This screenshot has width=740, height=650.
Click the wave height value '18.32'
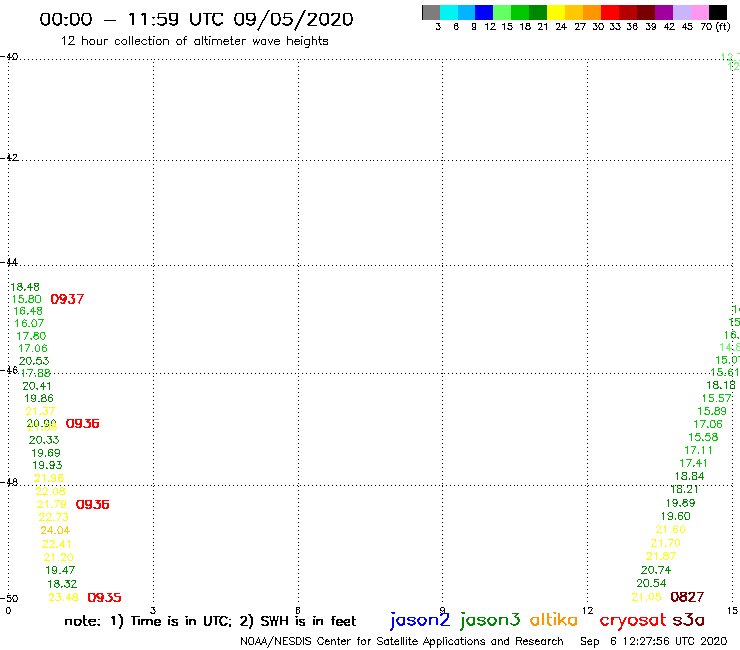62,583
